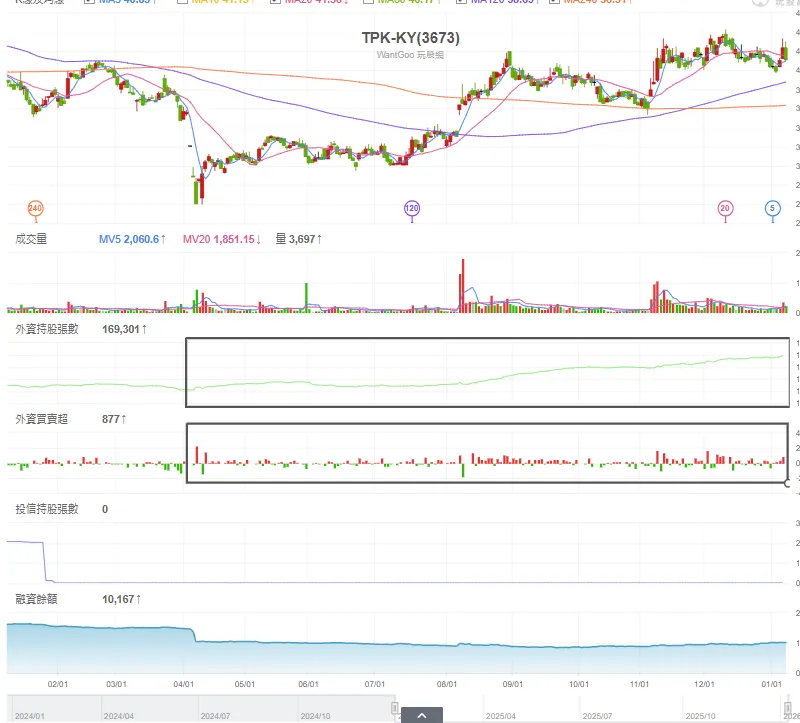
Task: Click 2024/04 in the range navigator
Action: click(119, 716)
